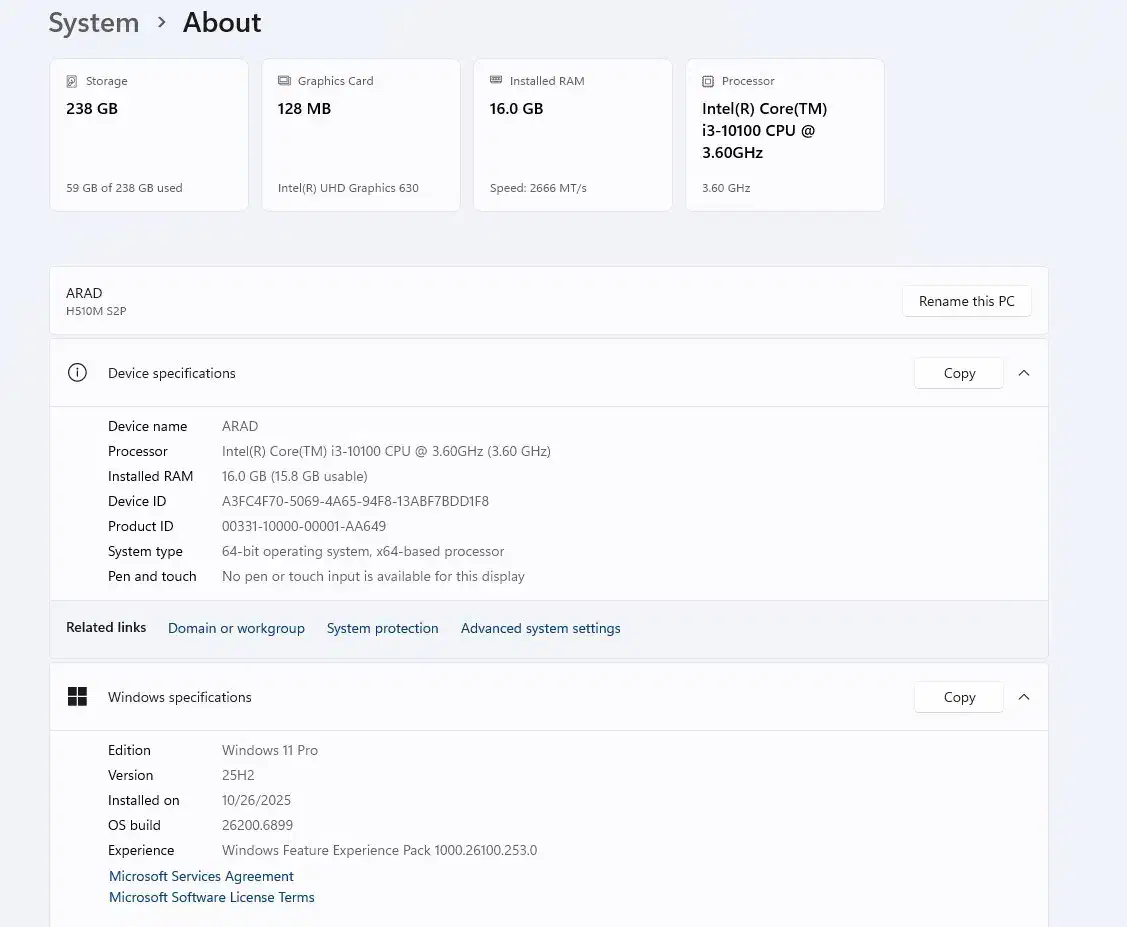Screen dimensions: 1127x927
Task: Click the Installed RAM icon
Action: (x=496, y=81)
